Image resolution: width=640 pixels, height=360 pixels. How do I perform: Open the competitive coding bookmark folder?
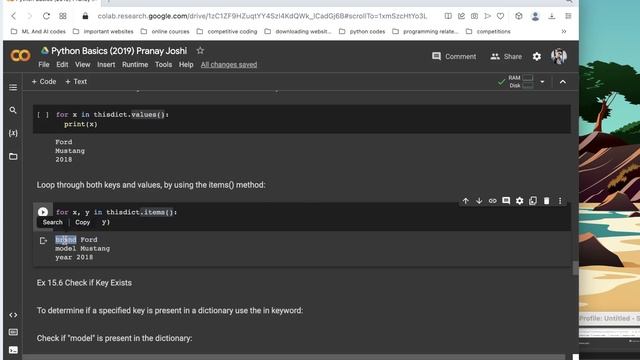click(227, 31)
